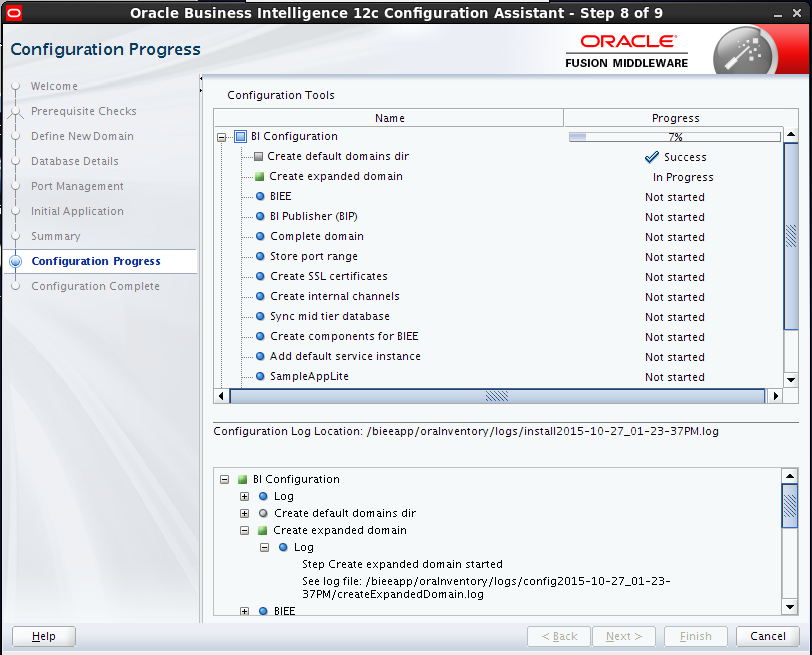Click gray circle icon of Create default domains dir log
The height and width of the screenshot is (655, 812).
pos(263,513)
